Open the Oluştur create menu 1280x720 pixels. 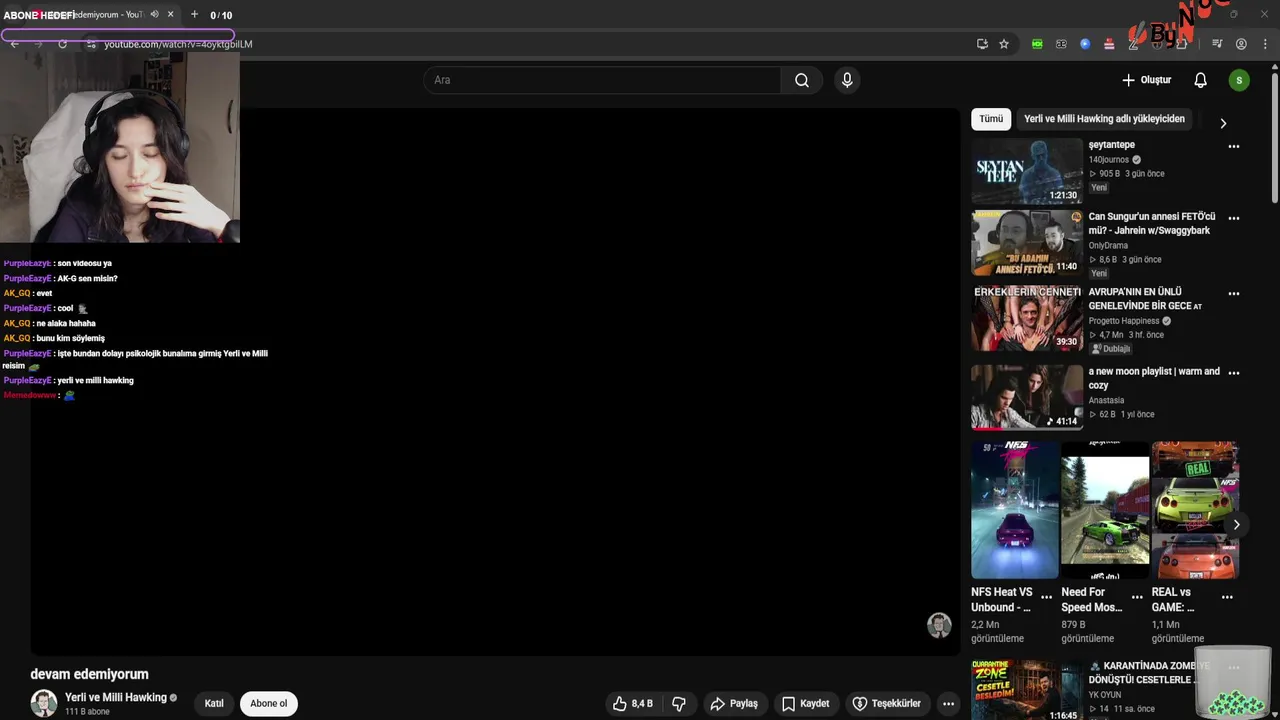pos(1146,80)
